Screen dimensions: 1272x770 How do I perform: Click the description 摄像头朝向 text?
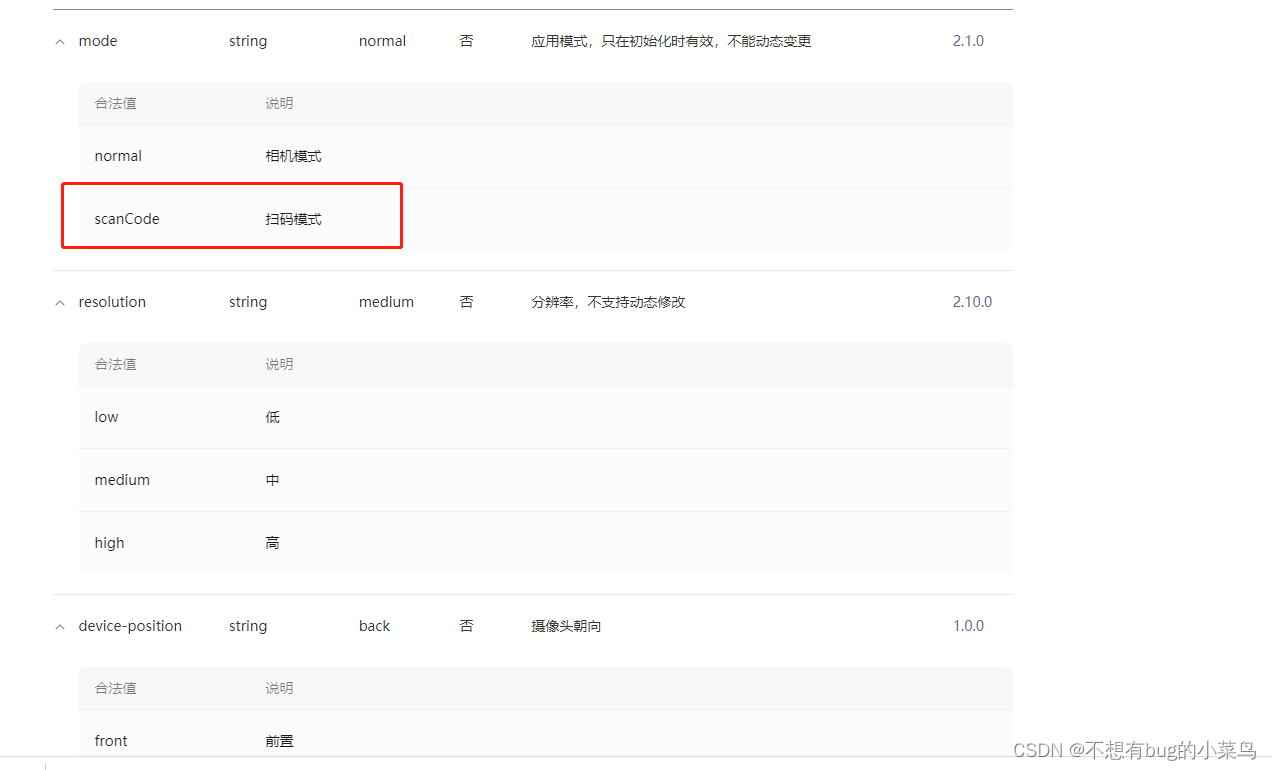click(x=566, y=625)
